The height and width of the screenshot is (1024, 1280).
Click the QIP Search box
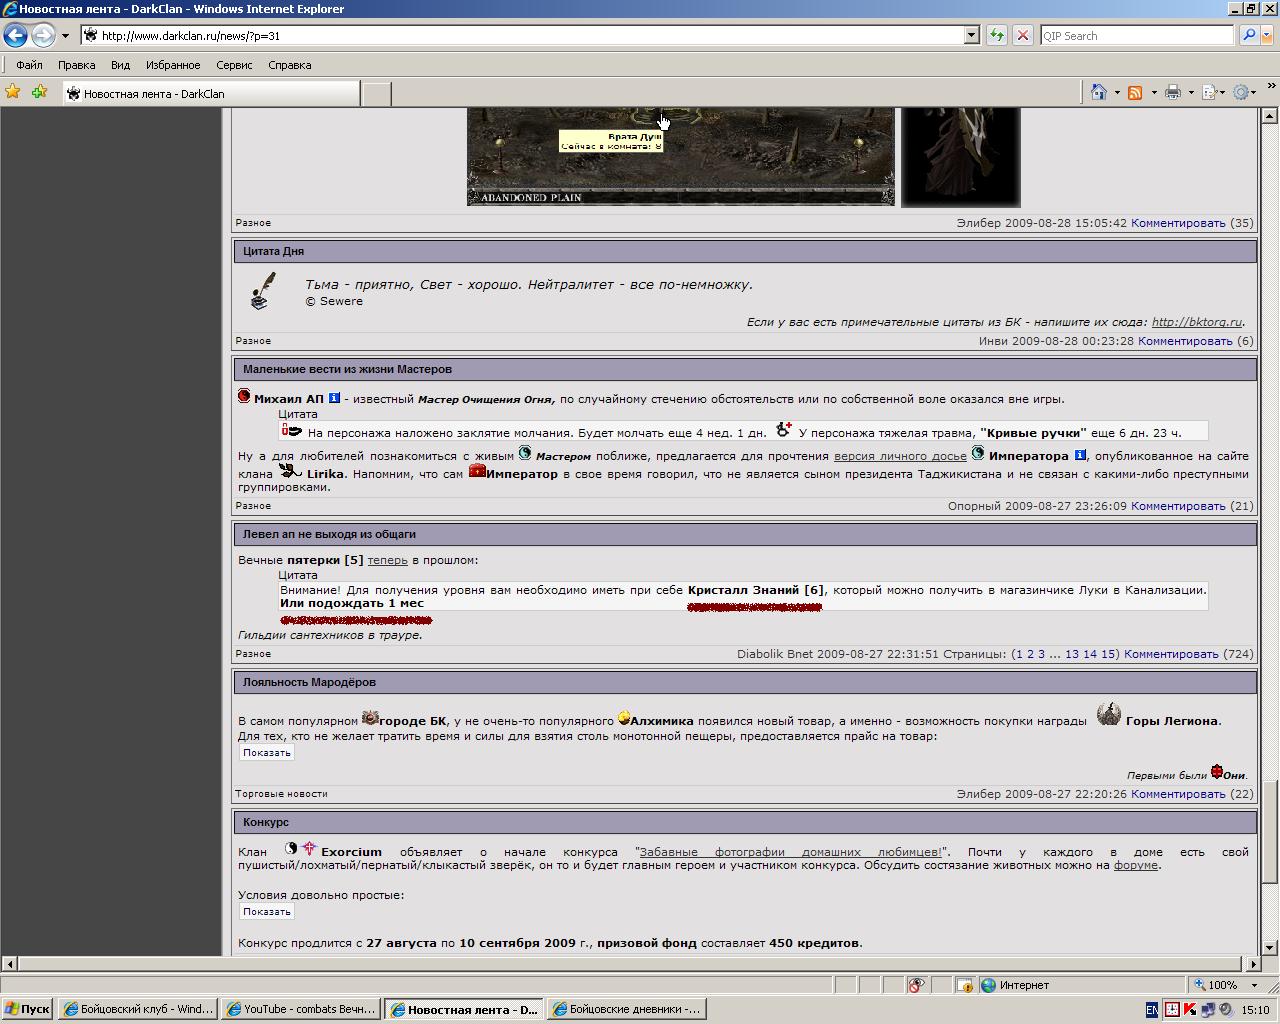pyautogui.click(x=1136, y=35)
